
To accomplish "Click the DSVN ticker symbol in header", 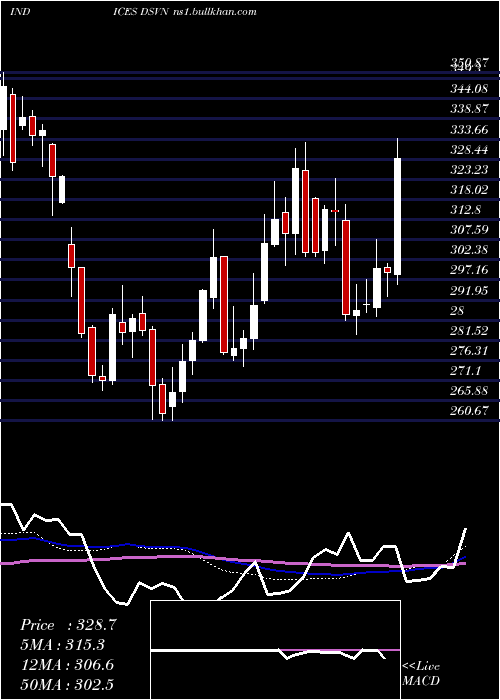I will [156, 12].
